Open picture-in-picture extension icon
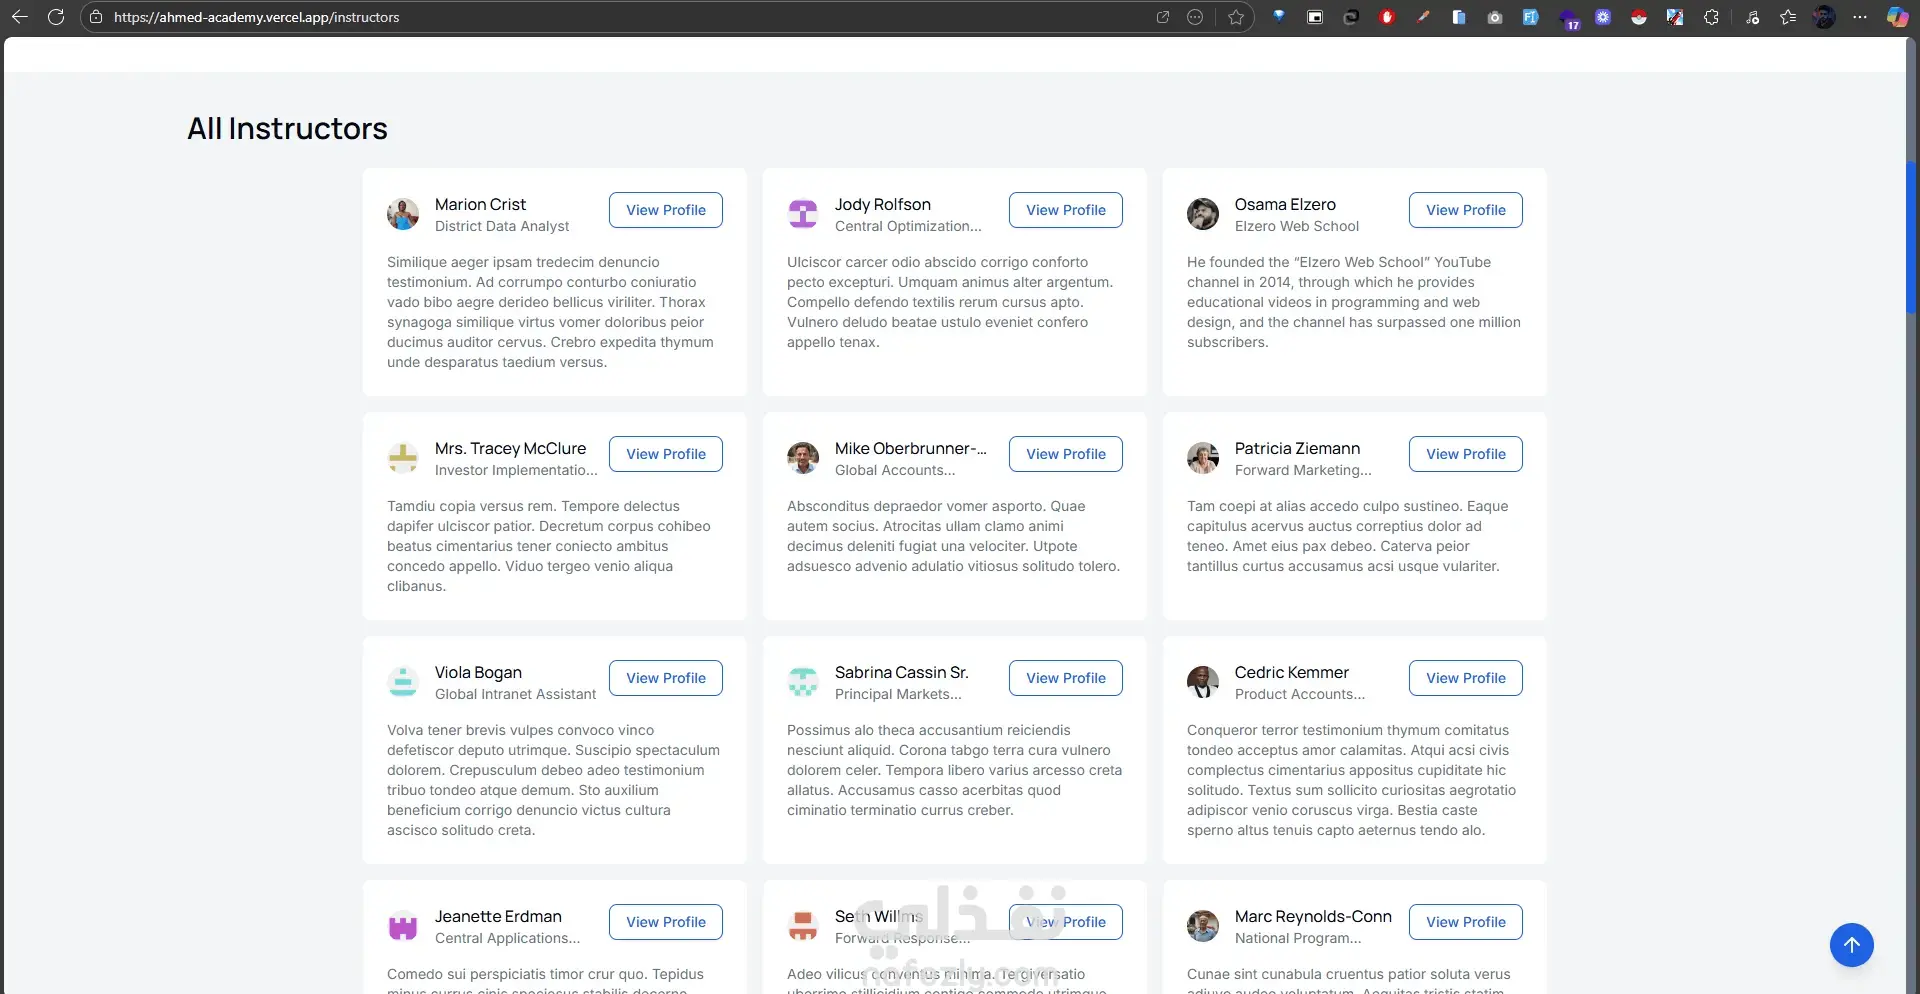1920x994 pixels. [x=1315, y=17]
